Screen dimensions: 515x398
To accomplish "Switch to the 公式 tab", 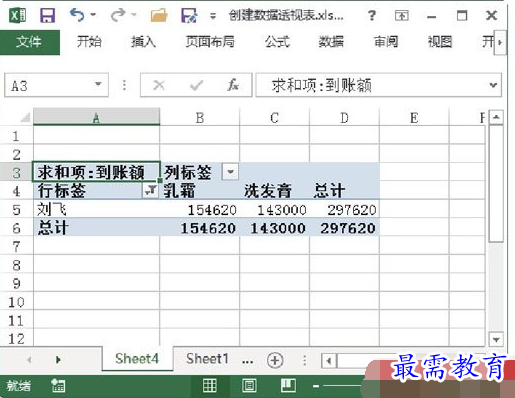I will tap(277, 42).
